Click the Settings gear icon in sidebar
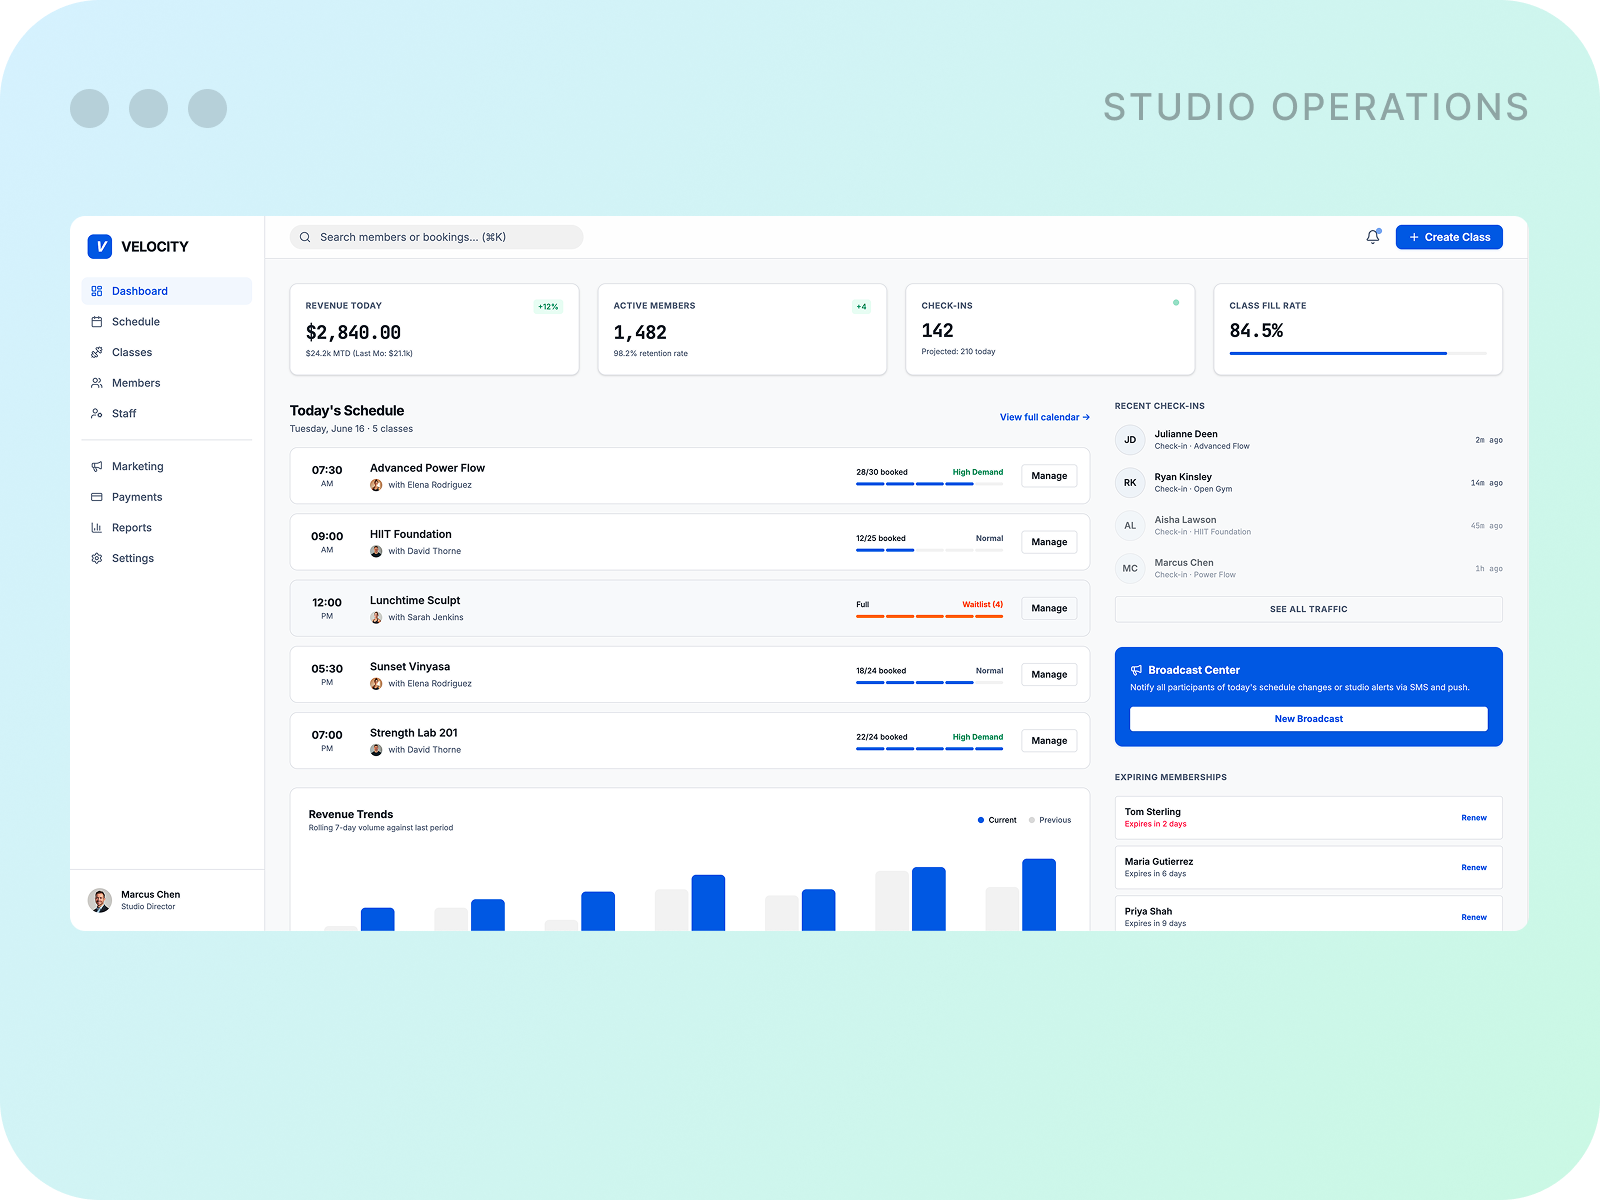This screenshot has height=1200, width=1600. coord(97,558)
